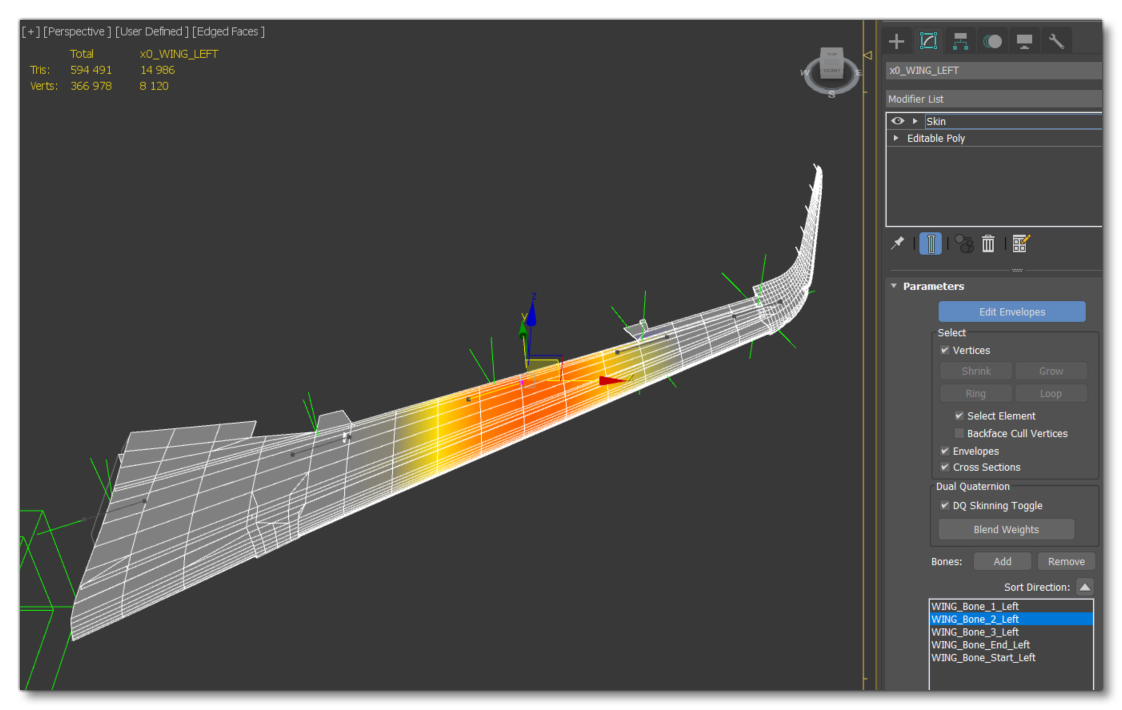Enable Backface Cull Vertices checkbox
The width and height of the screenshot is (1122, 710).
coord(959,434)
